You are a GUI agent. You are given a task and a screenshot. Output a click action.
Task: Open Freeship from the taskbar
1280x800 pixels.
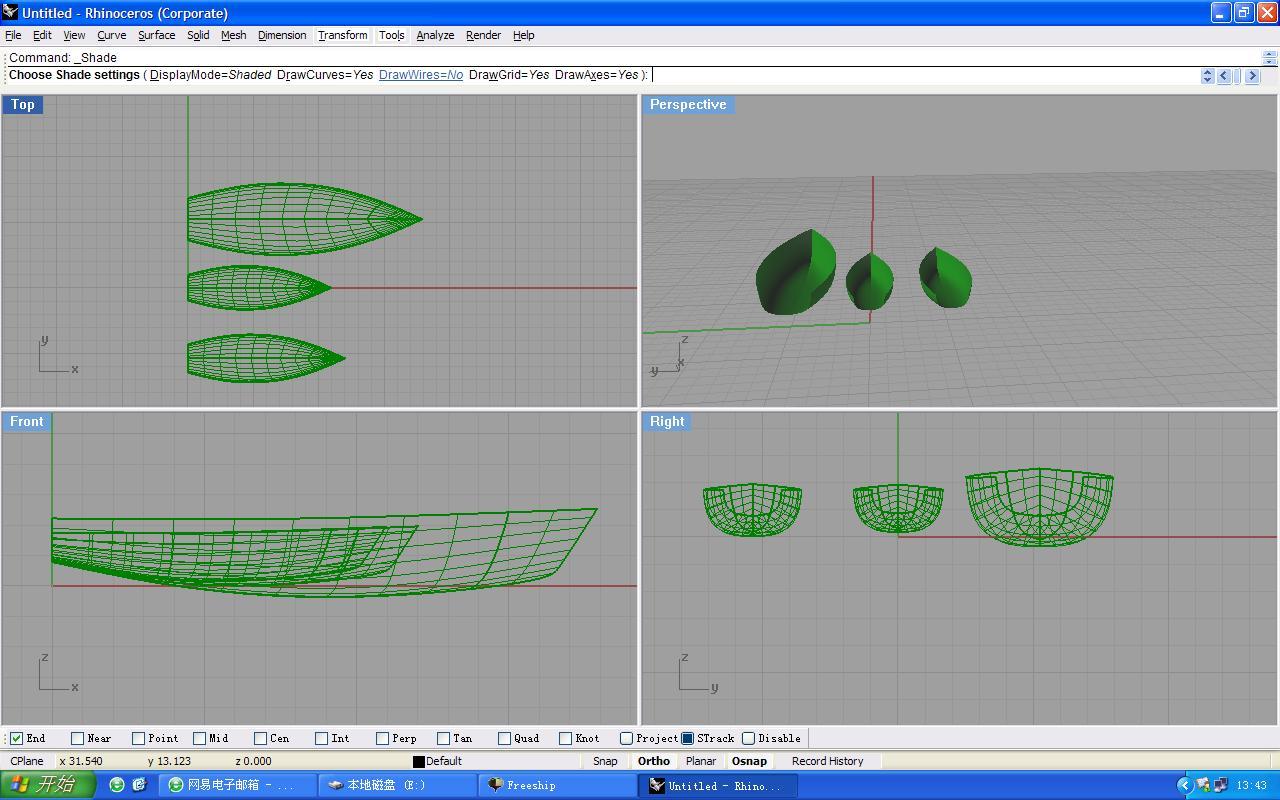click(556, 785)
